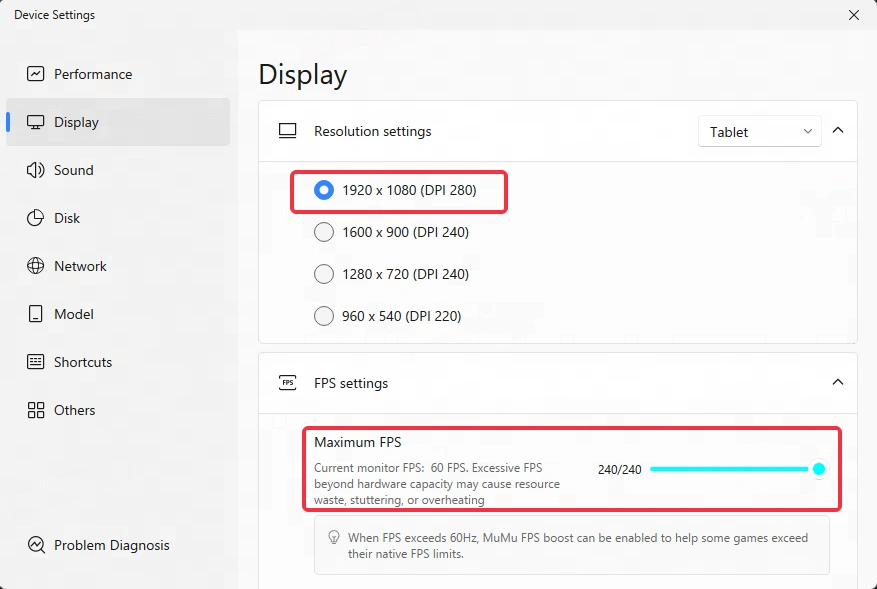Select the 1280 x 720 resolution option
Viewport: 877px width, 589px height.
[x=324, y=274]
